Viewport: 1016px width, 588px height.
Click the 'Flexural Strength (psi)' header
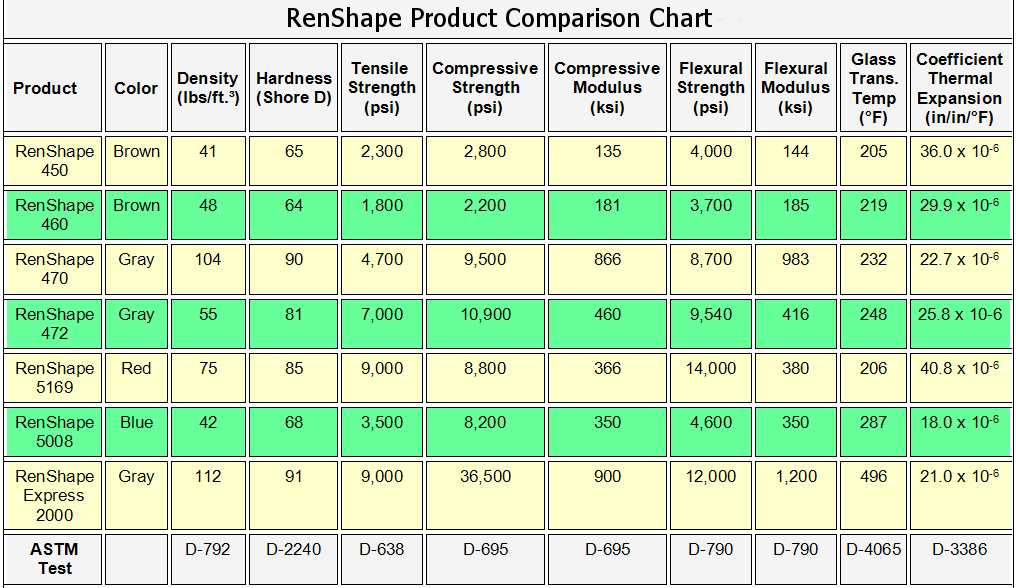pyautogui.click(x=711, y=88)
